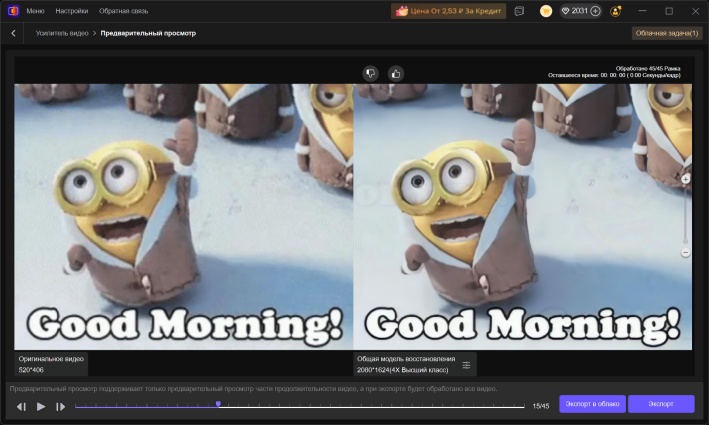Click the Оригинальное видео label
This screenshot has width=709, height=425.
pos(51,359)
